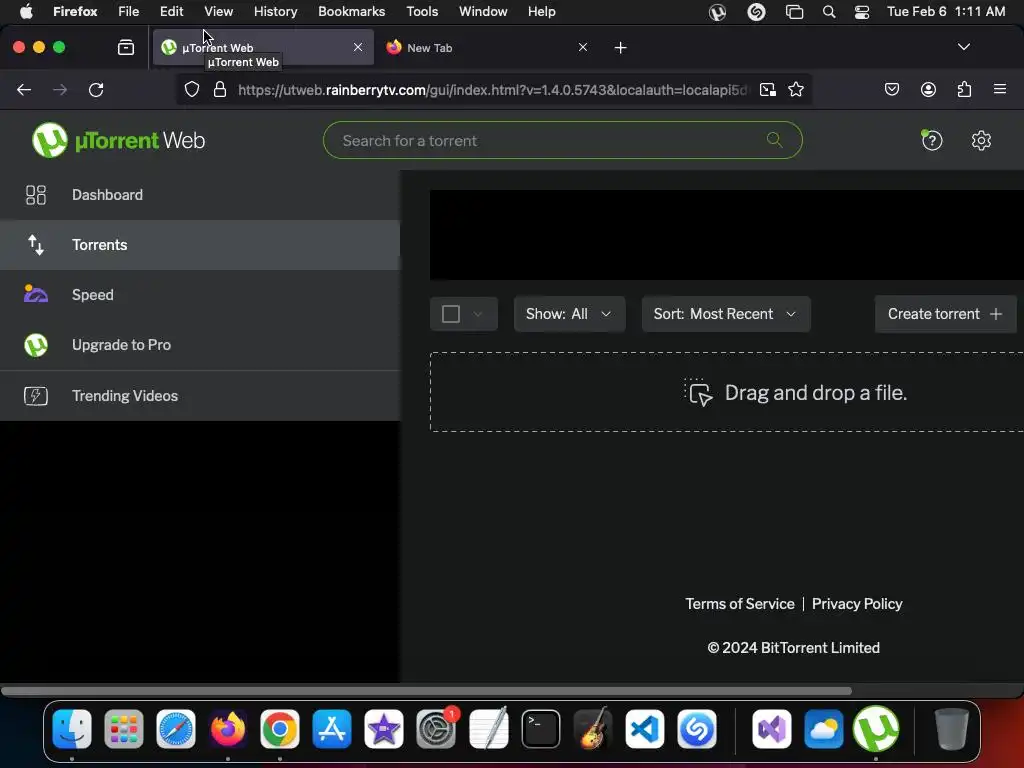The height and width of the screenshot is (768, 1024).
Task: Open the Firefox account icon
Action: (x=928, y=89)
